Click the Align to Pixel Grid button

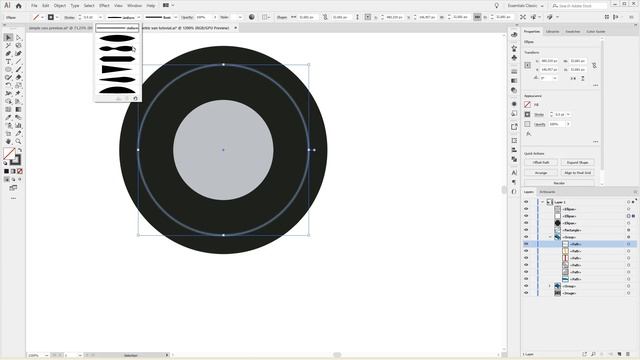[x=577, y=173]
